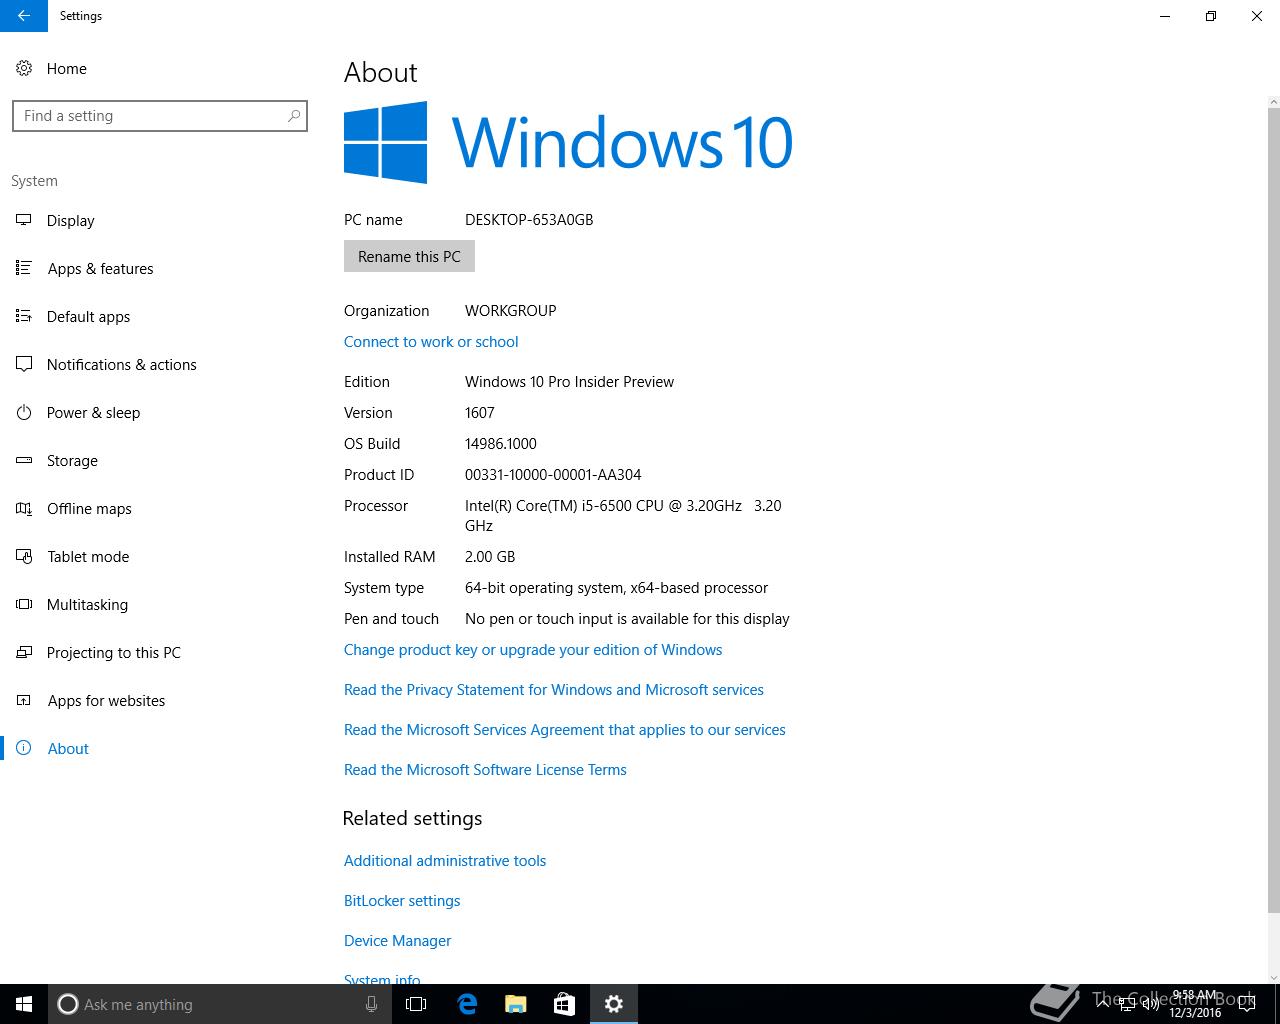Click the search magnifier icon

294,116
